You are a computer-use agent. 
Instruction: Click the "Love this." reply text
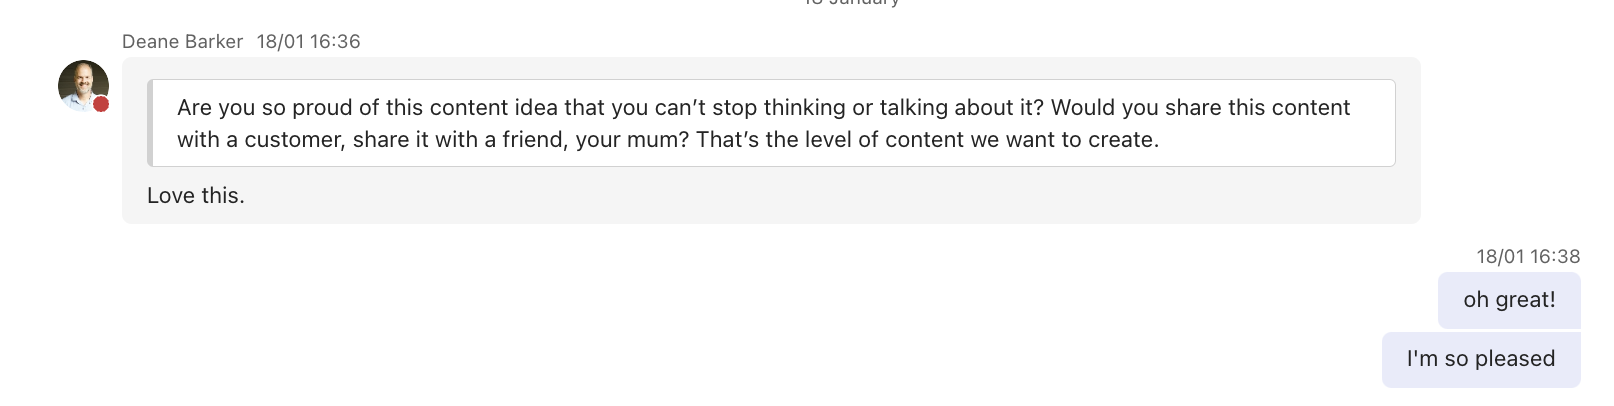pos(196,196)
